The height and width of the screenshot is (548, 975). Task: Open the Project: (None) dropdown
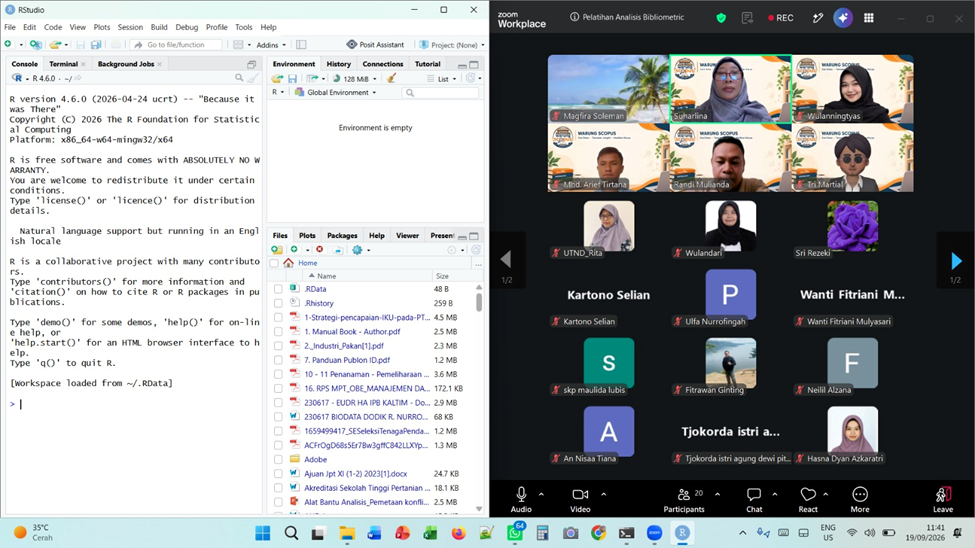(x=451, y=45)
